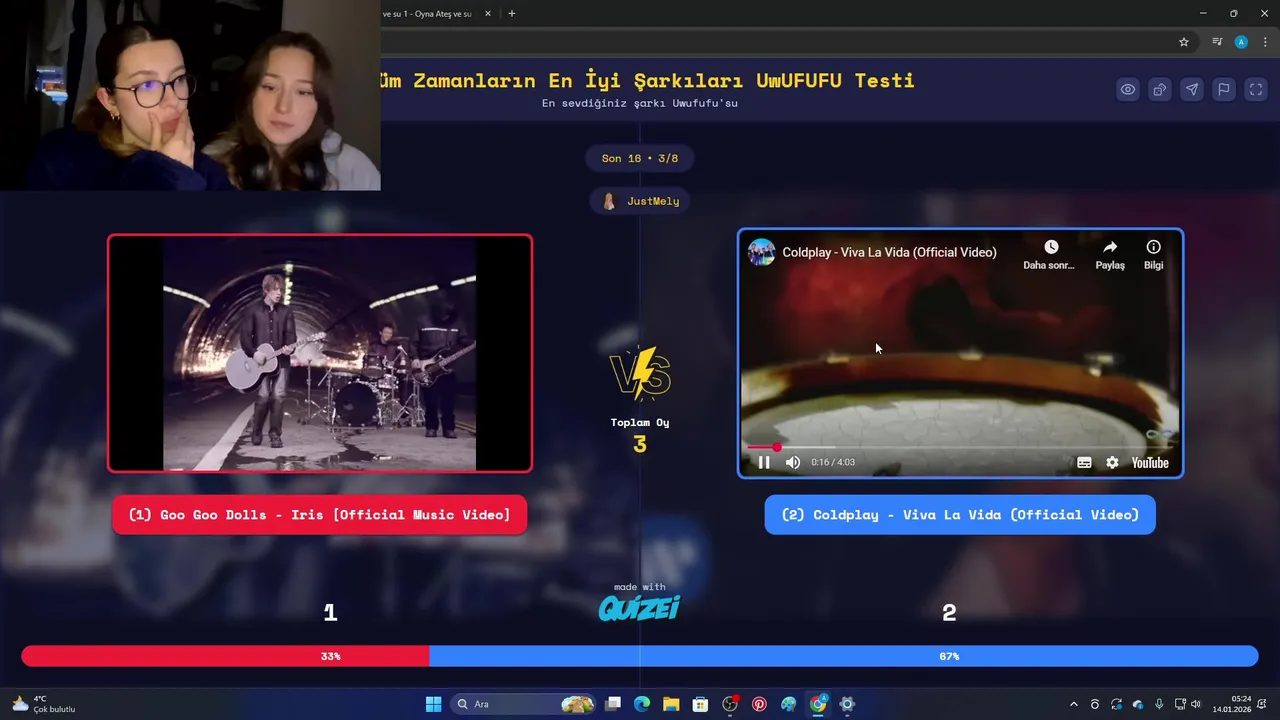Click the copy link icon in quiz header

pos(1160,89)
